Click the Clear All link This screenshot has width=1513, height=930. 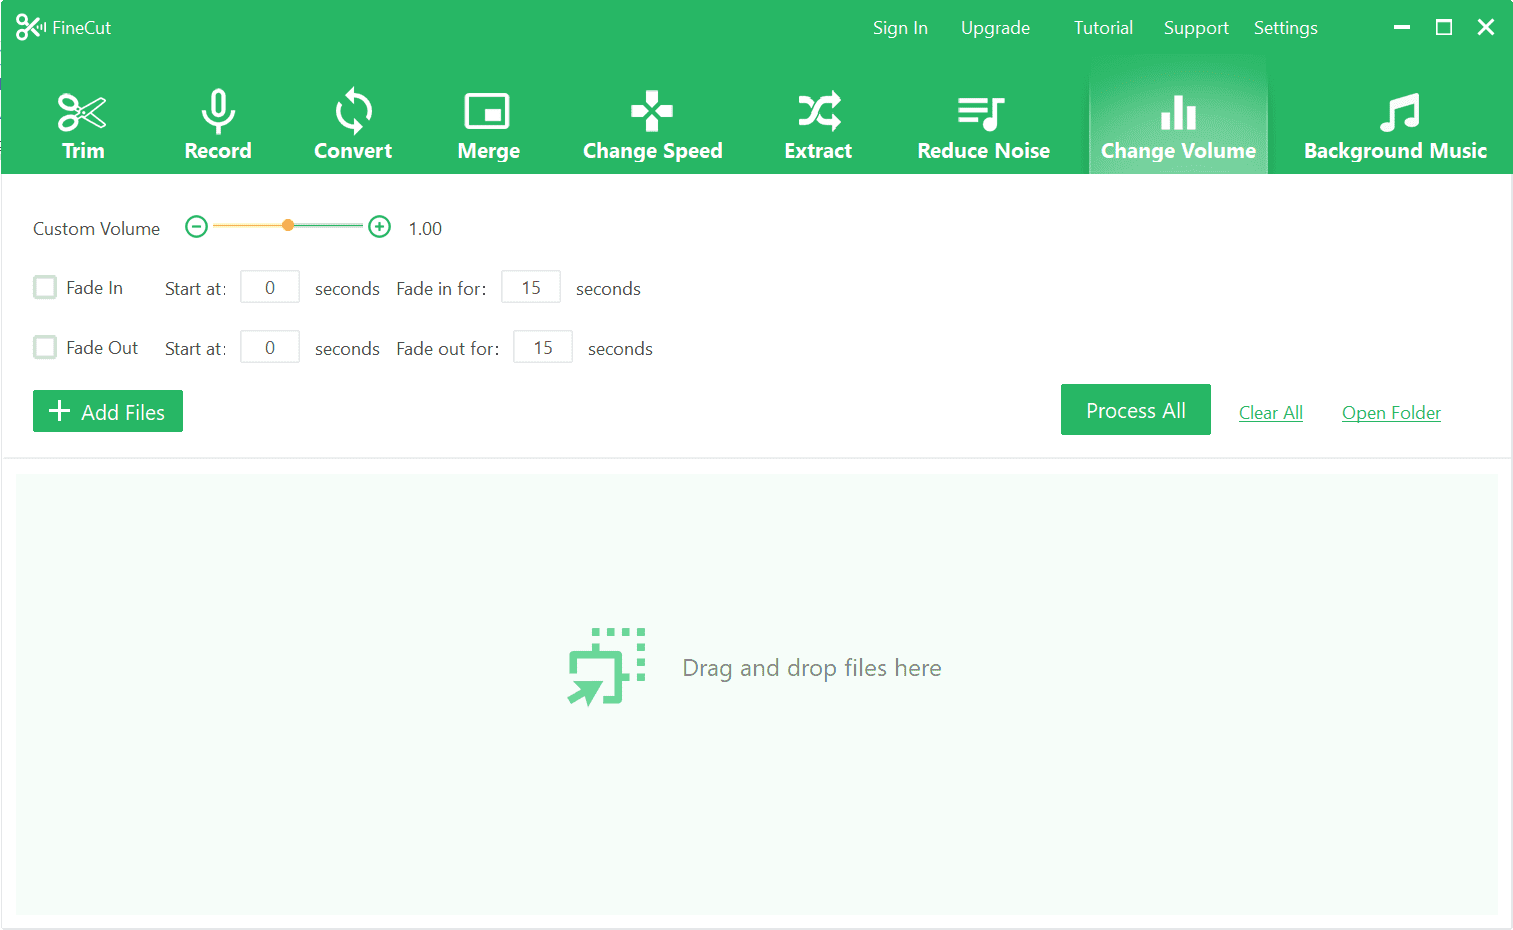[x=1271, y=413]
